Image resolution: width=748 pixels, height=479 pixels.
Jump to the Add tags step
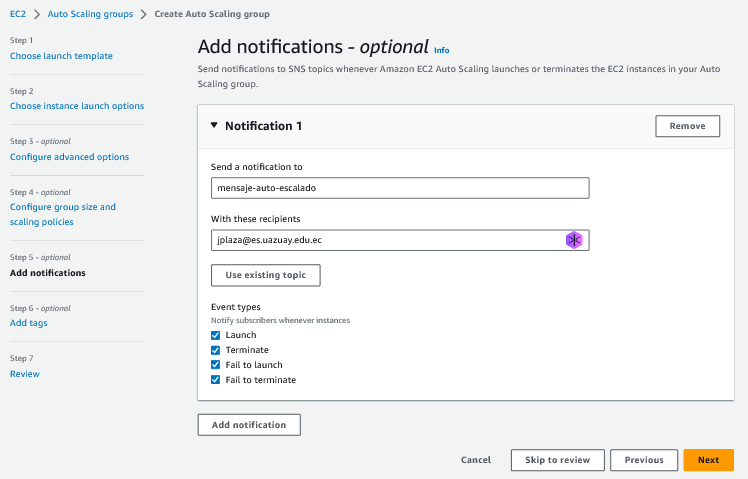28,323
